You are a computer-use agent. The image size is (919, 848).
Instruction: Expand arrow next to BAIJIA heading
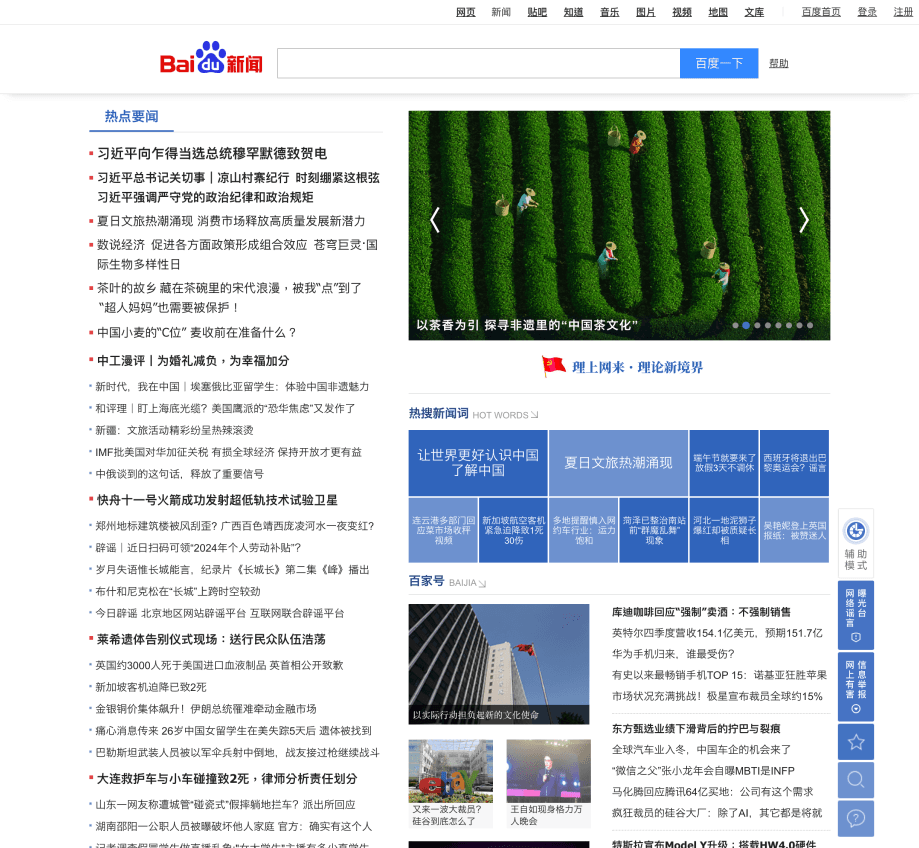pyautogui.click(x=482, y=583)
